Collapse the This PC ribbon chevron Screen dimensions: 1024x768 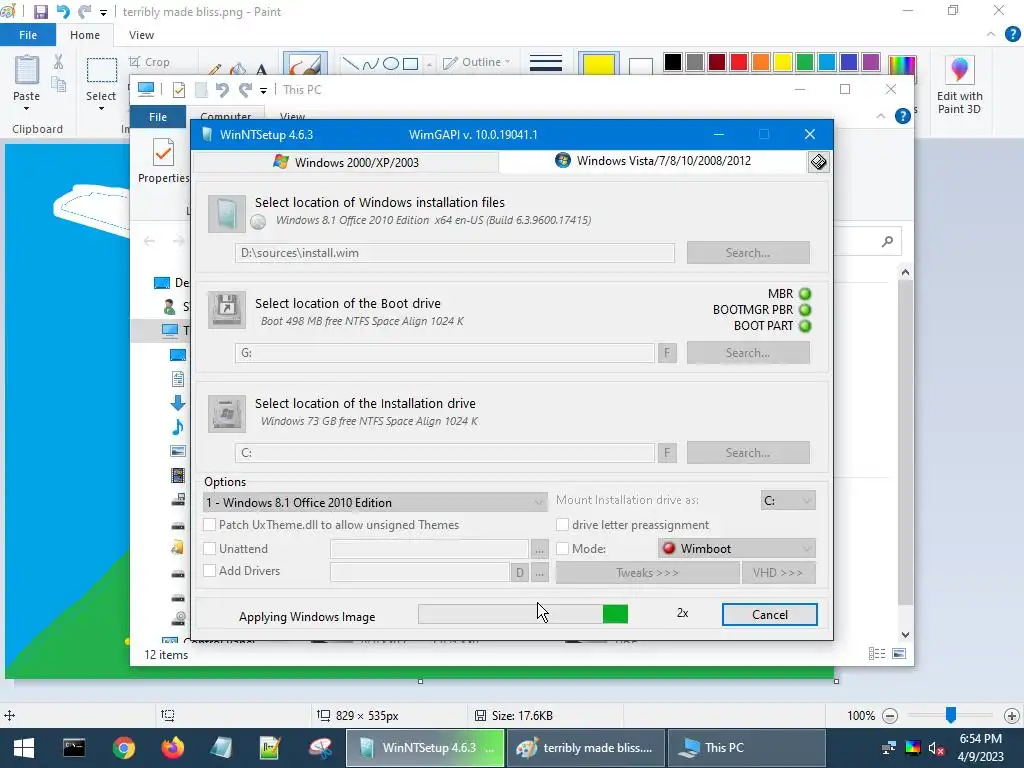[880, 116]
